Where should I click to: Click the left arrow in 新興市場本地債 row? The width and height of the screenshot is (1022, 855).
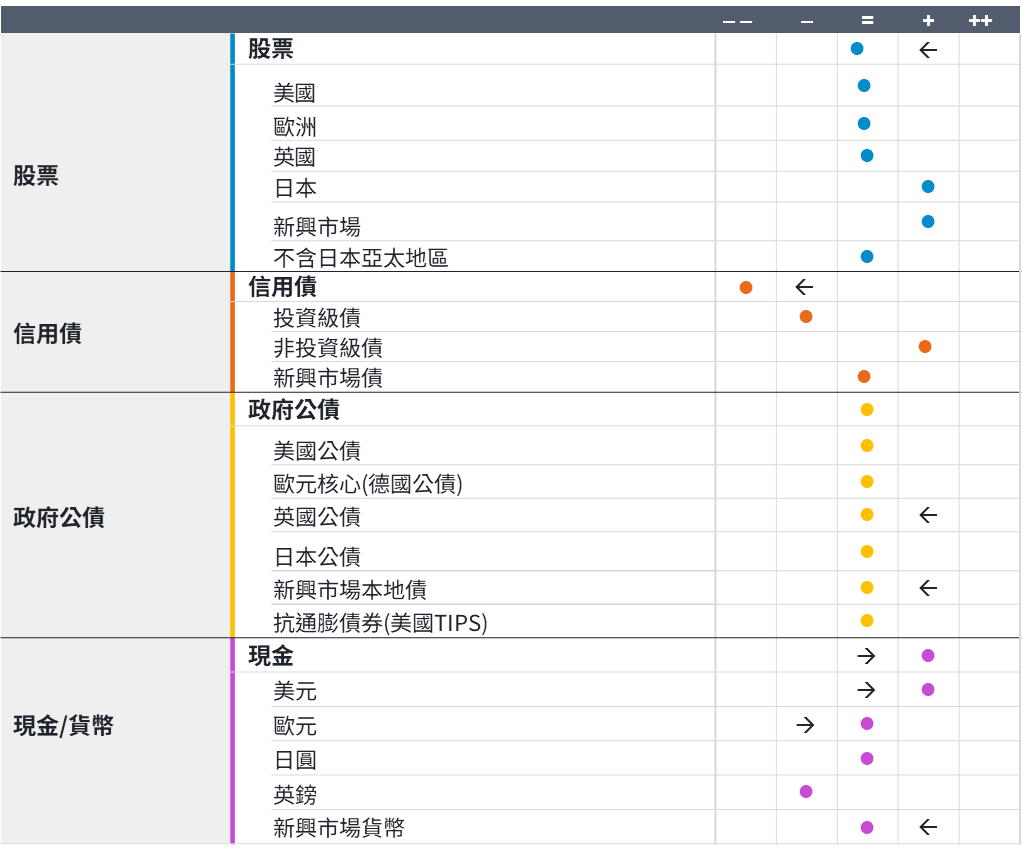pos(927,588)
